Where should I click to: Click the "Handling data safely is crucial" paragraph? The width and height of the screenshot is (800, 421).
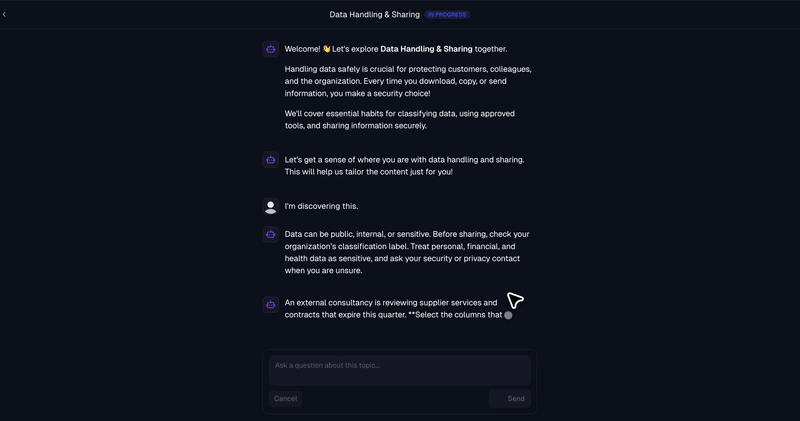[x=408, y=81]
